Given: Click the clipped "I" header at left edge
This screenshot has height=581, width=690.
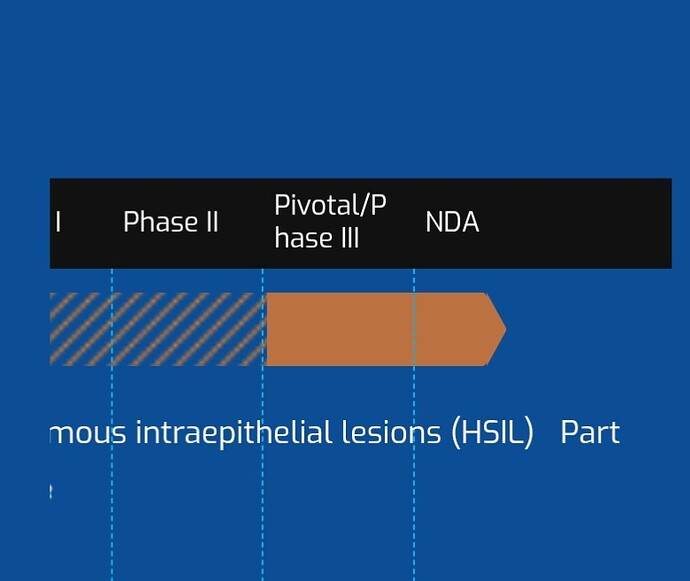Looking at the screenshot, I should [x=58, y=222].
